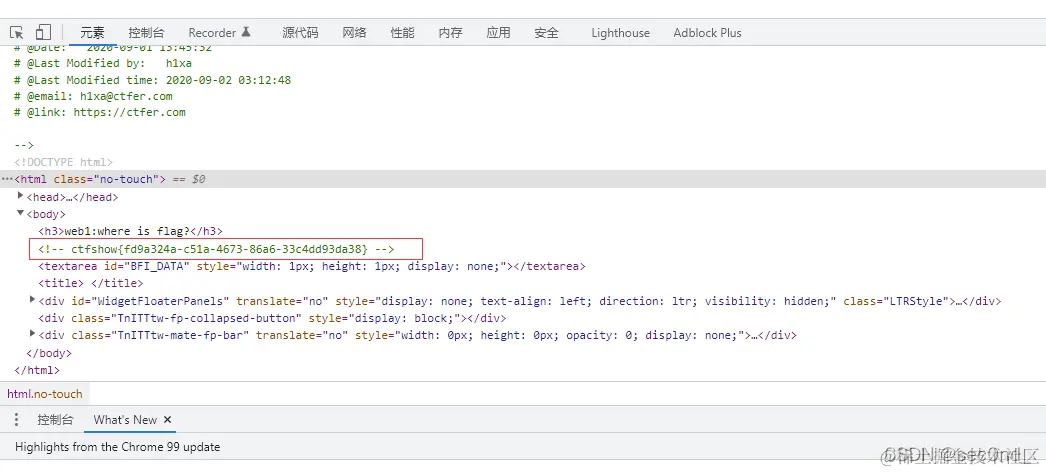1046x473 pixels.
Task: Open the 源代码 tab
Action: [x=300, y=33]
